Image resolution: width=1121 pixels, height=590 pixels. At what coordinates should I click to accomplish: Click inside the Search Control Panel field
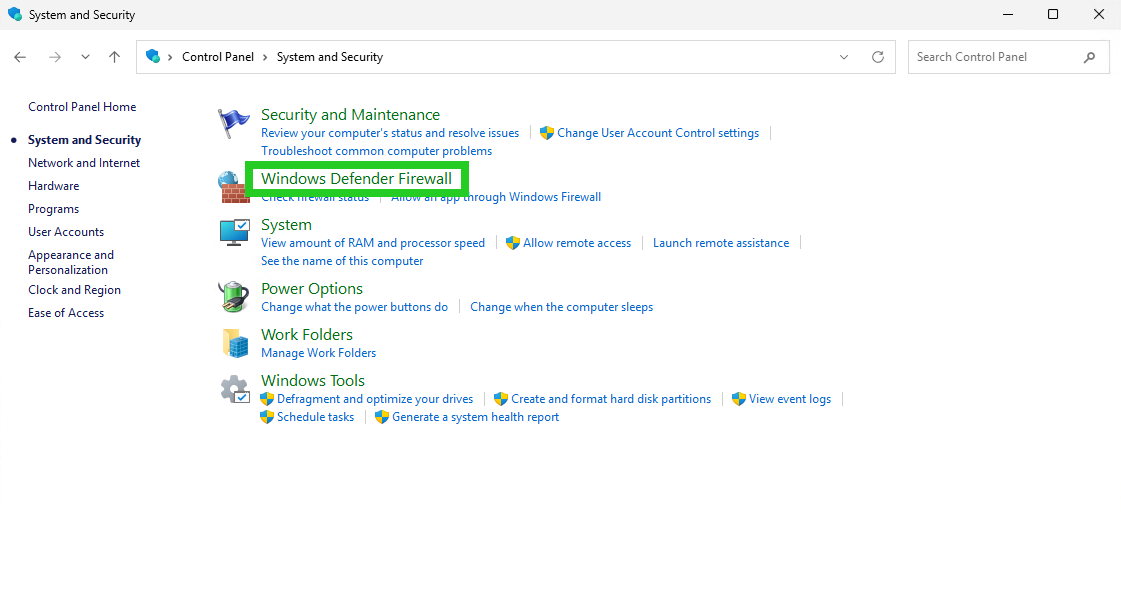click(x=990, y=57)
